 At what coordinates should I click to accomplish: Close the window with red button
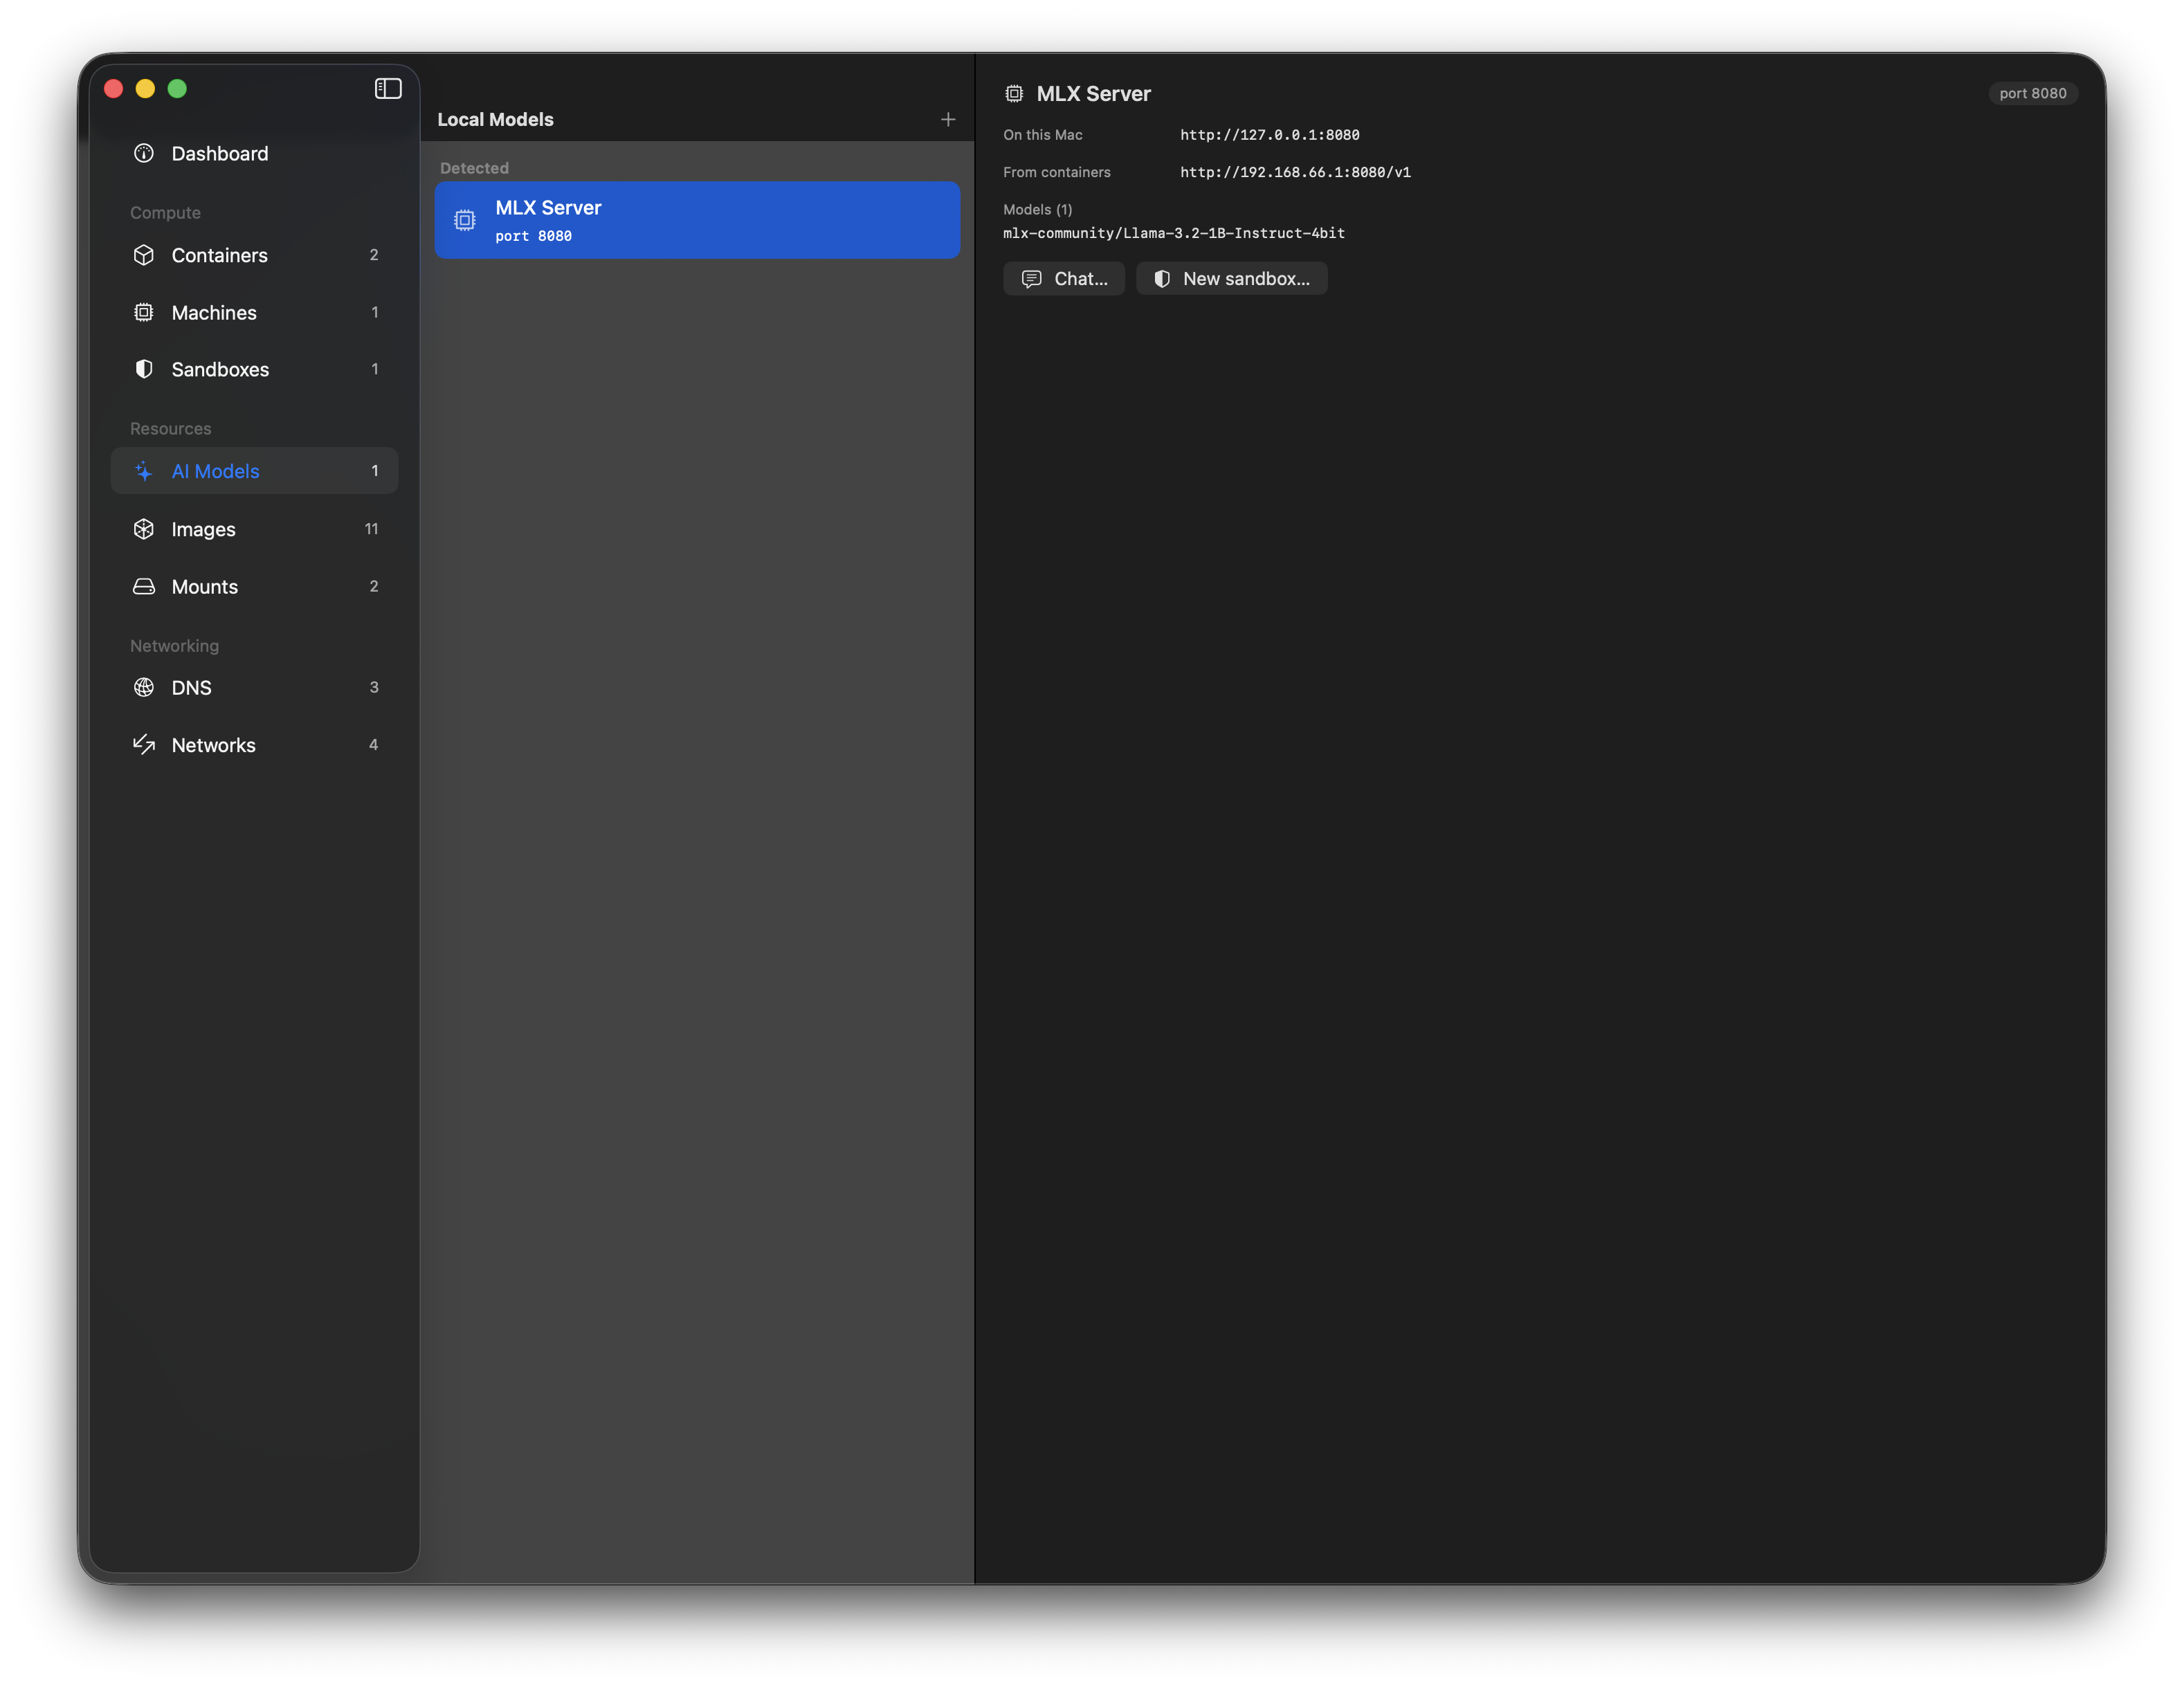(113, 89)
